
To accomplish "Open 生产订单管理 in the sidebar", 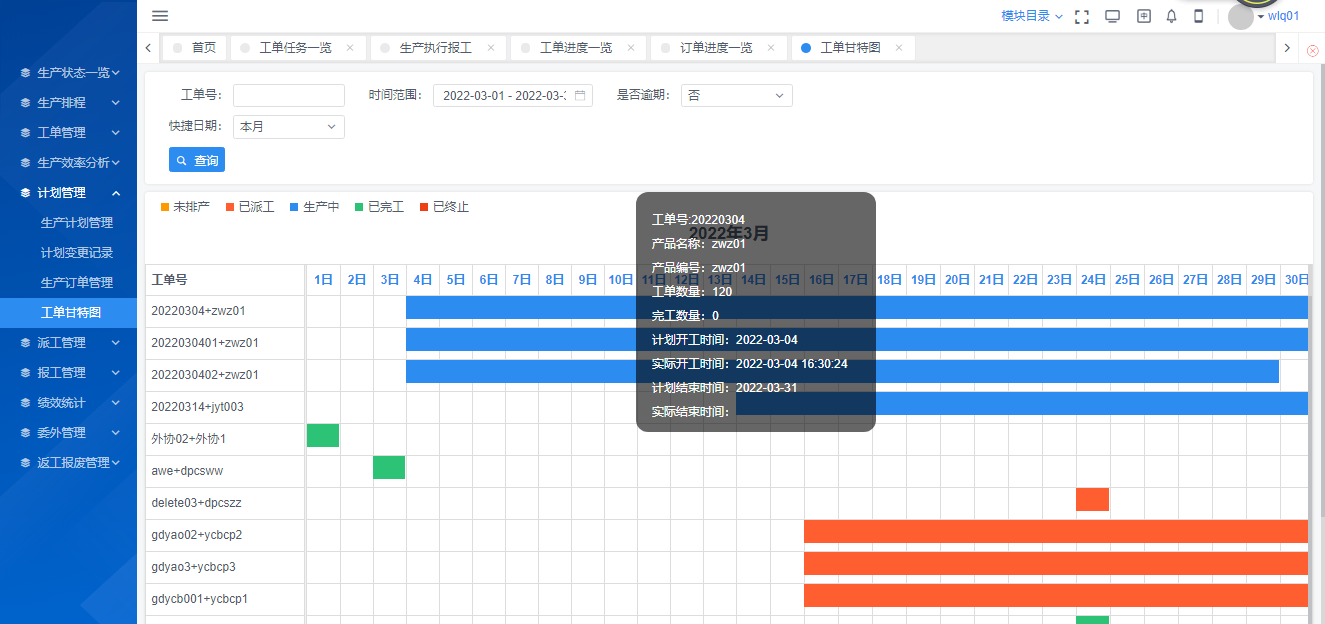I will click(77, 283).
